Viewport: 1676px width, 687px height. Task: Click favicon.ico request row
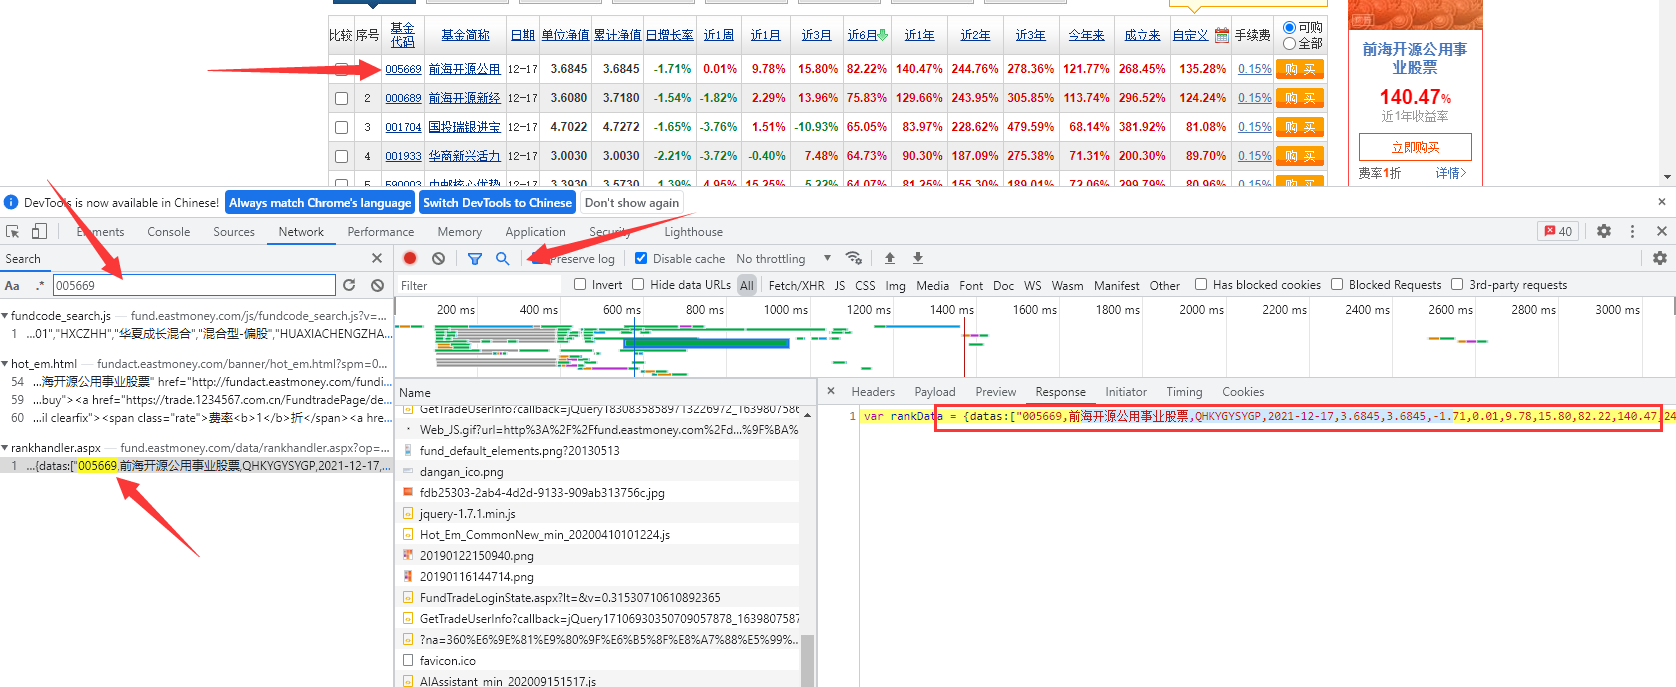pos(598,660)
